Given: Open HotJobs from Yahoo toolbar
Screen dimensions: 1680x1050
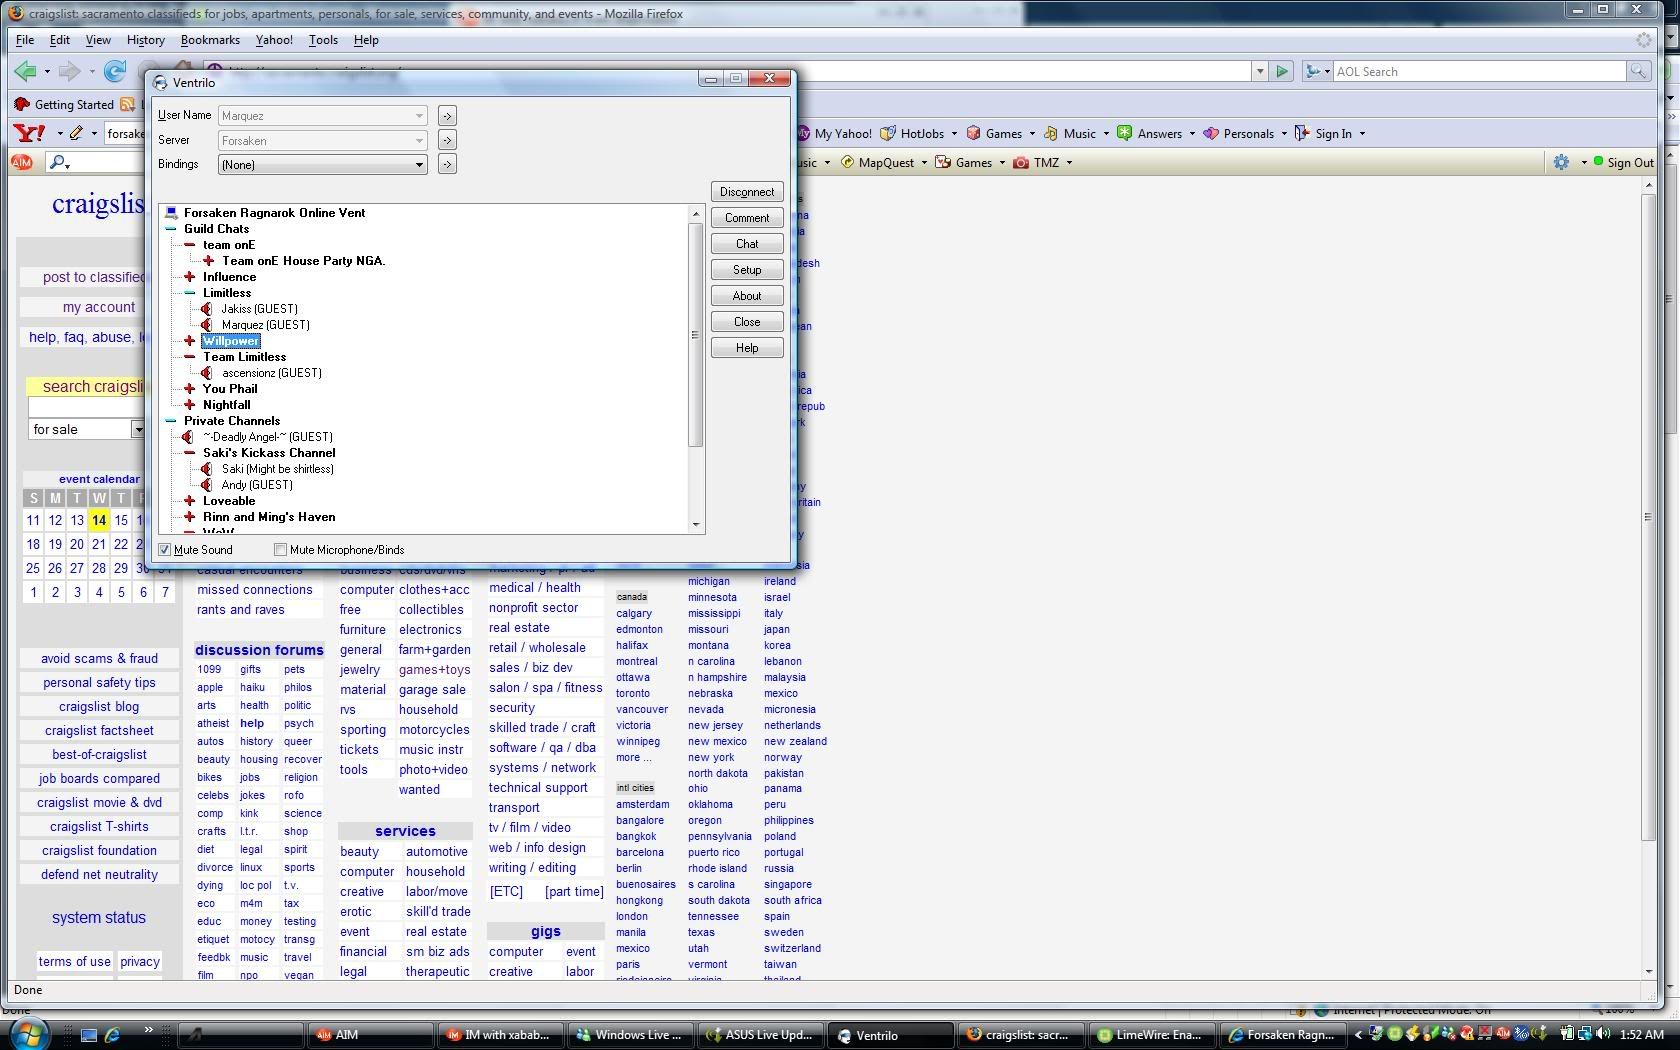Looking at the screenshot, I should pos(913,133).
